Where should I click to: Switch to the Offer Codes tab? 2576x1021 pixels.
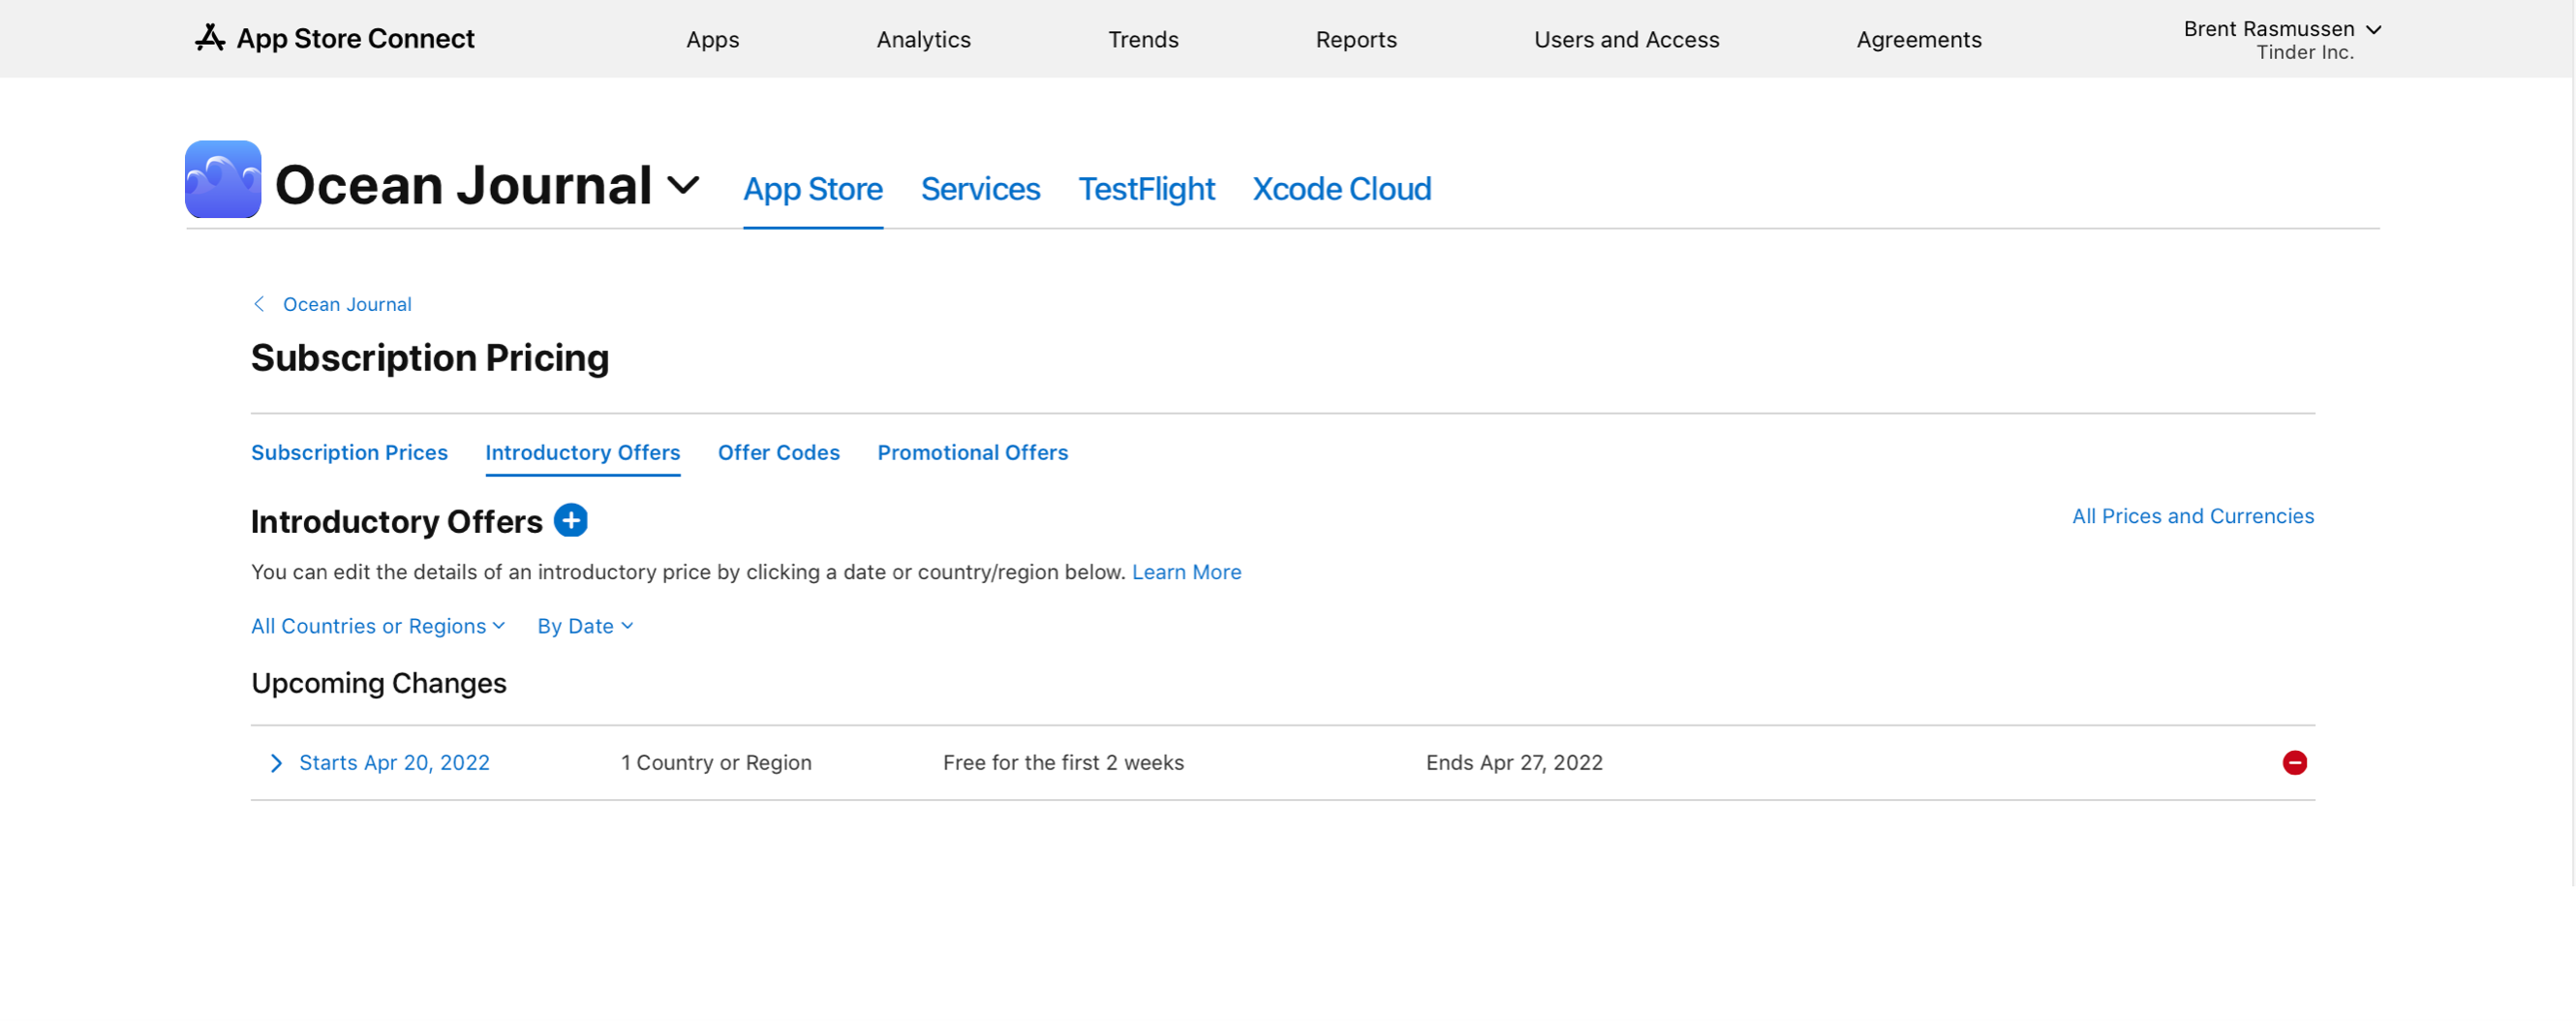[778, 452]
